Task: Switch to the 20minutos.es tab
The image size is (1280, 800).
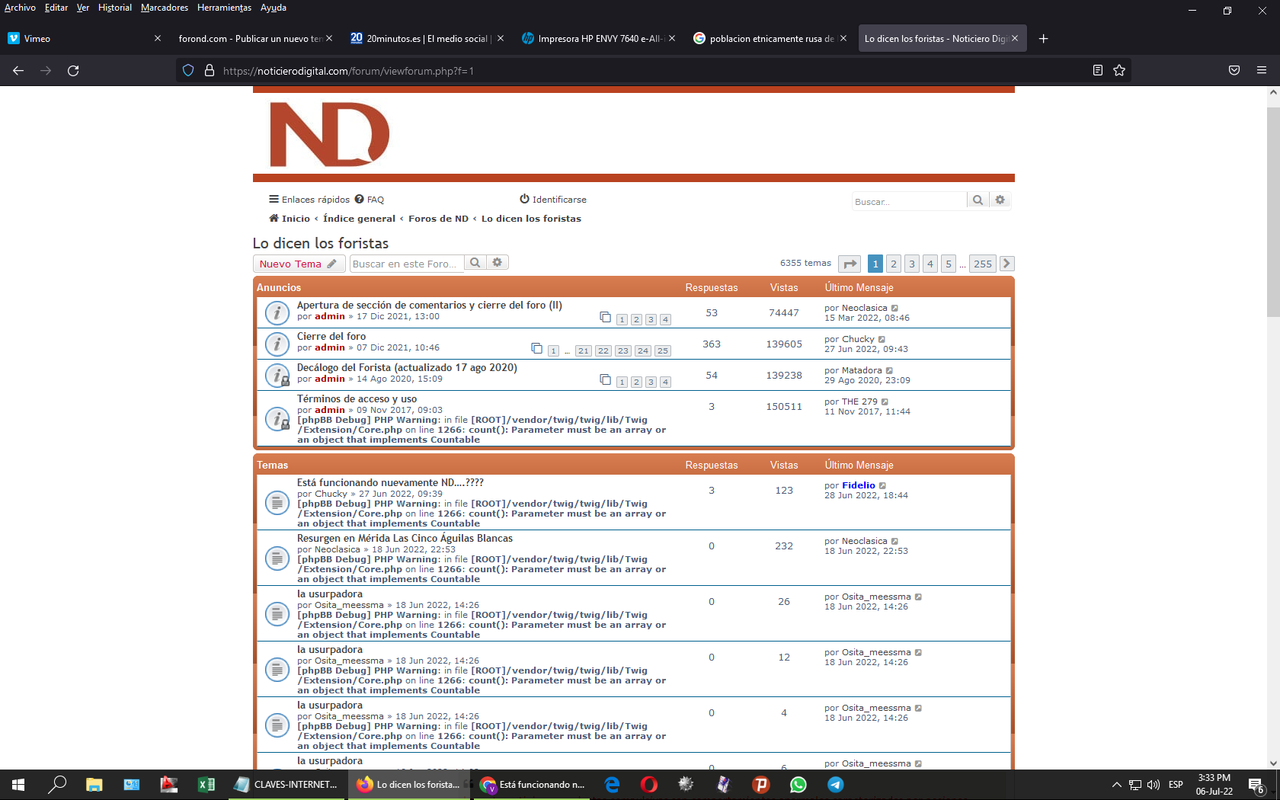Action: [x=427, y=39]
